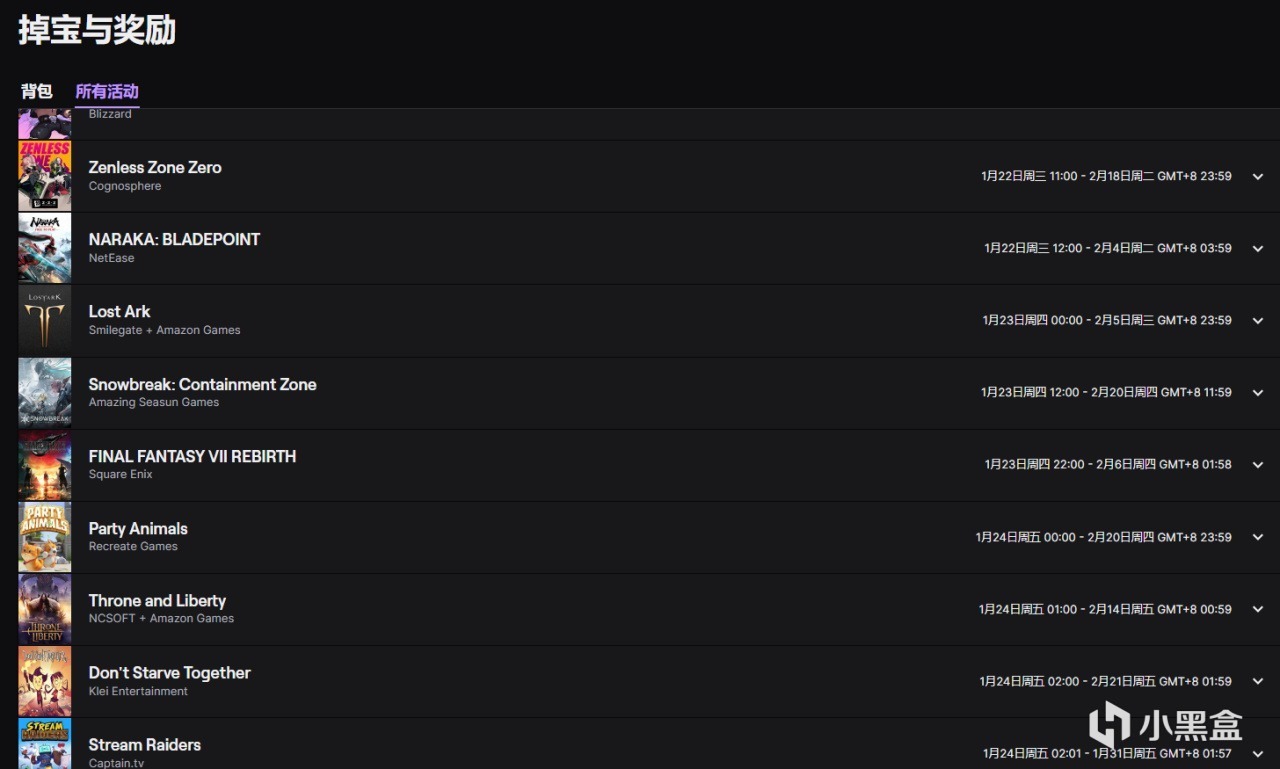Open Throne and Liberty cover icon
The width and height of the screenshot is (1280, 769).
[x=45, y=609]
